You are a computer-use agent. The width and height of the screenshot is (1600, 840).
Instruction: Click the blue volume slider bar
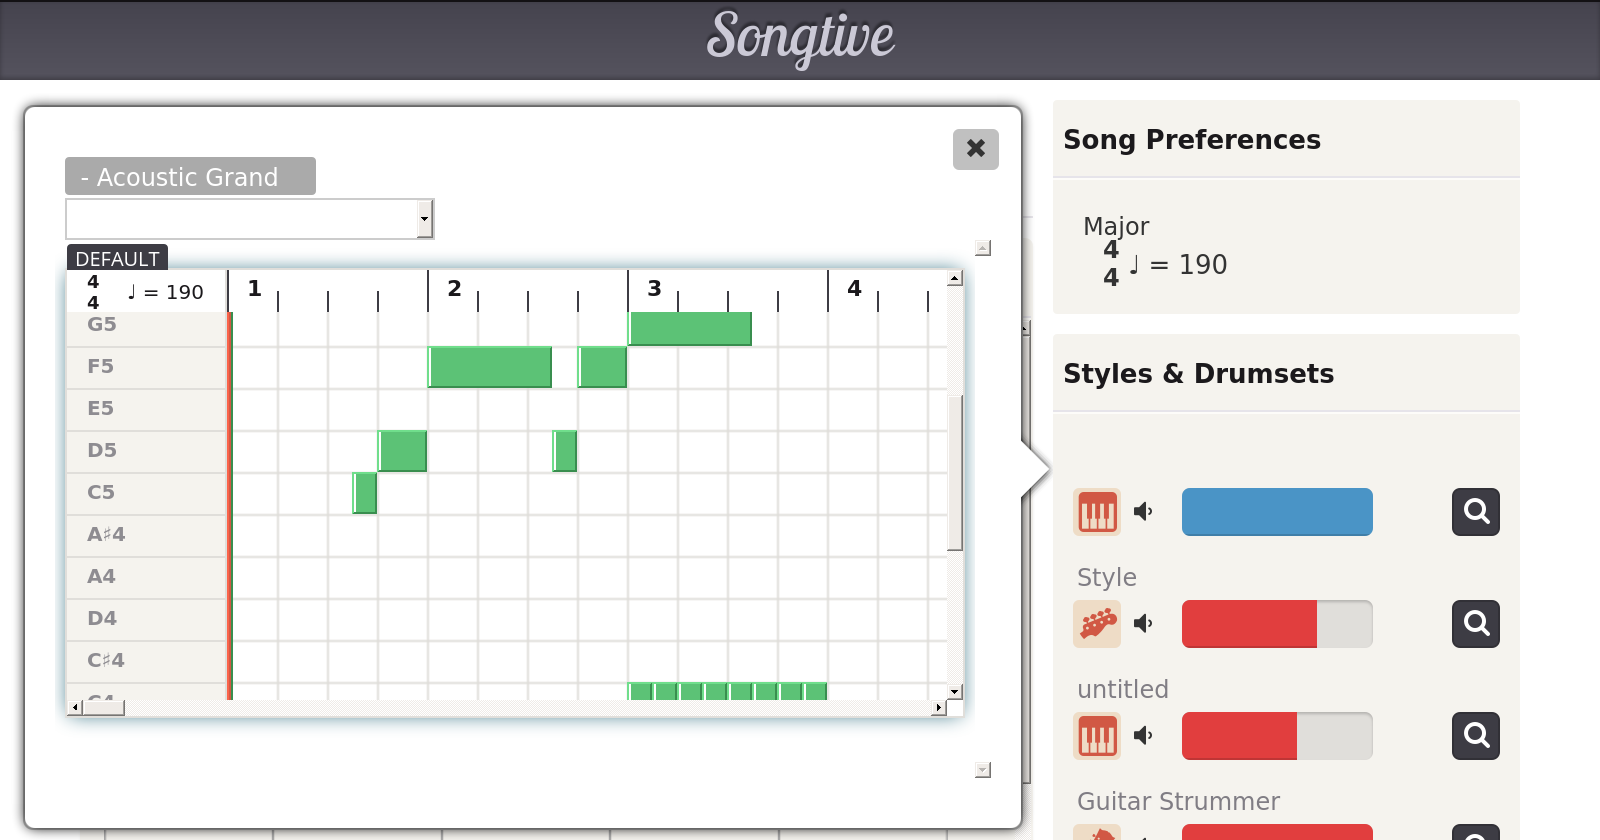(x=1276, y=512)
